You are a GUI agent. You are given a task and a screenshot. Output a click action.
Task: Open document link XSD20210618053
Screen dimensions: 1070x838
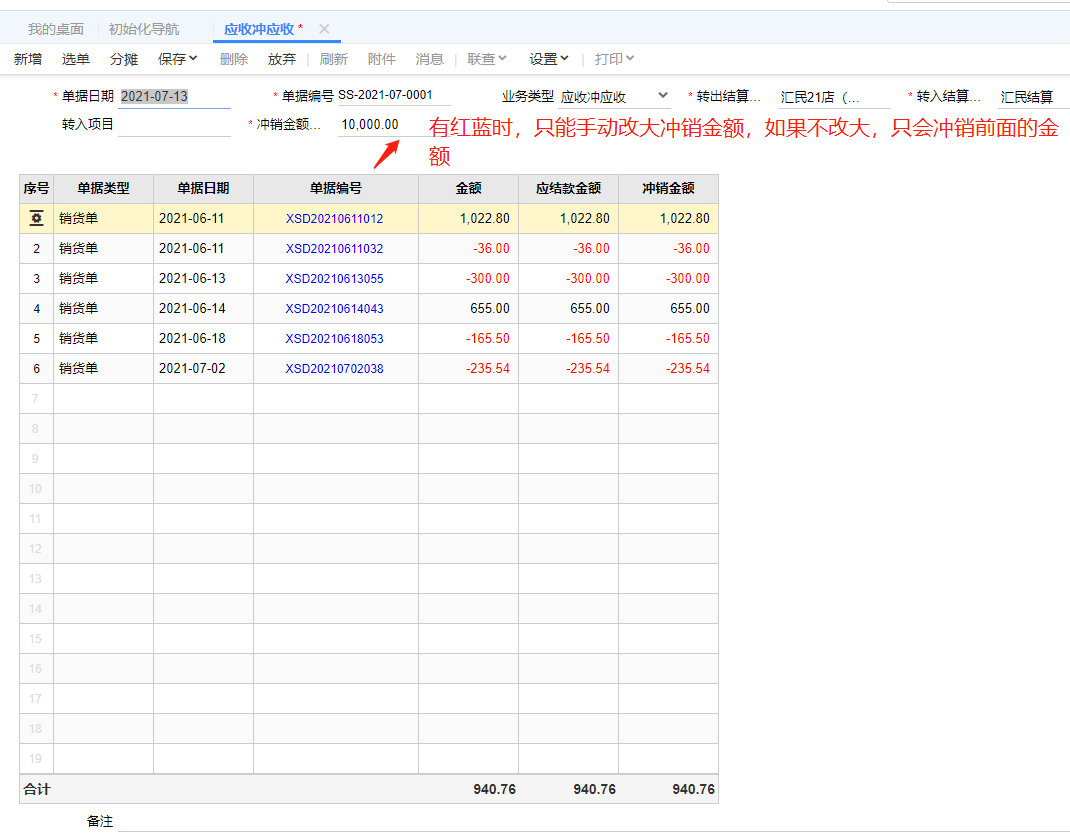pyautogui.click(x=334, y=339)
